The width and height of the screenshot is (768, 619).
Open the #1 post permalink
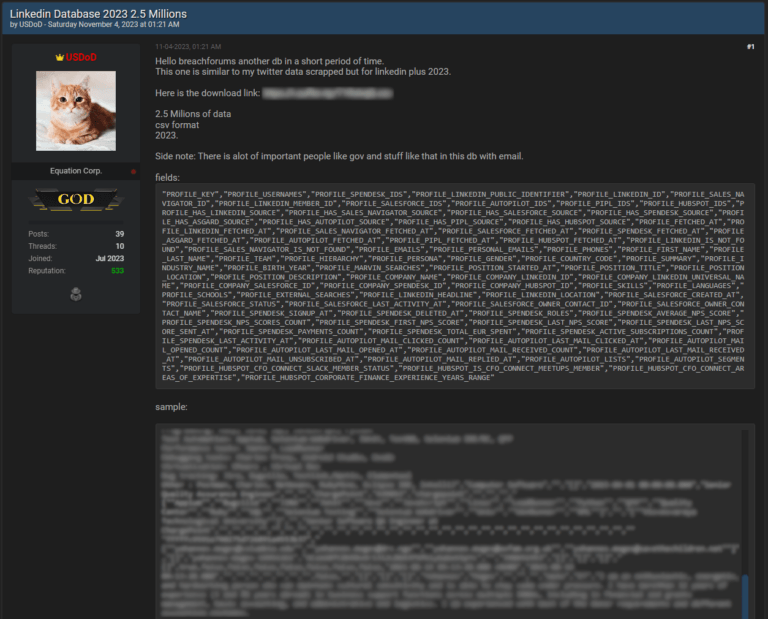coord(750,47)
